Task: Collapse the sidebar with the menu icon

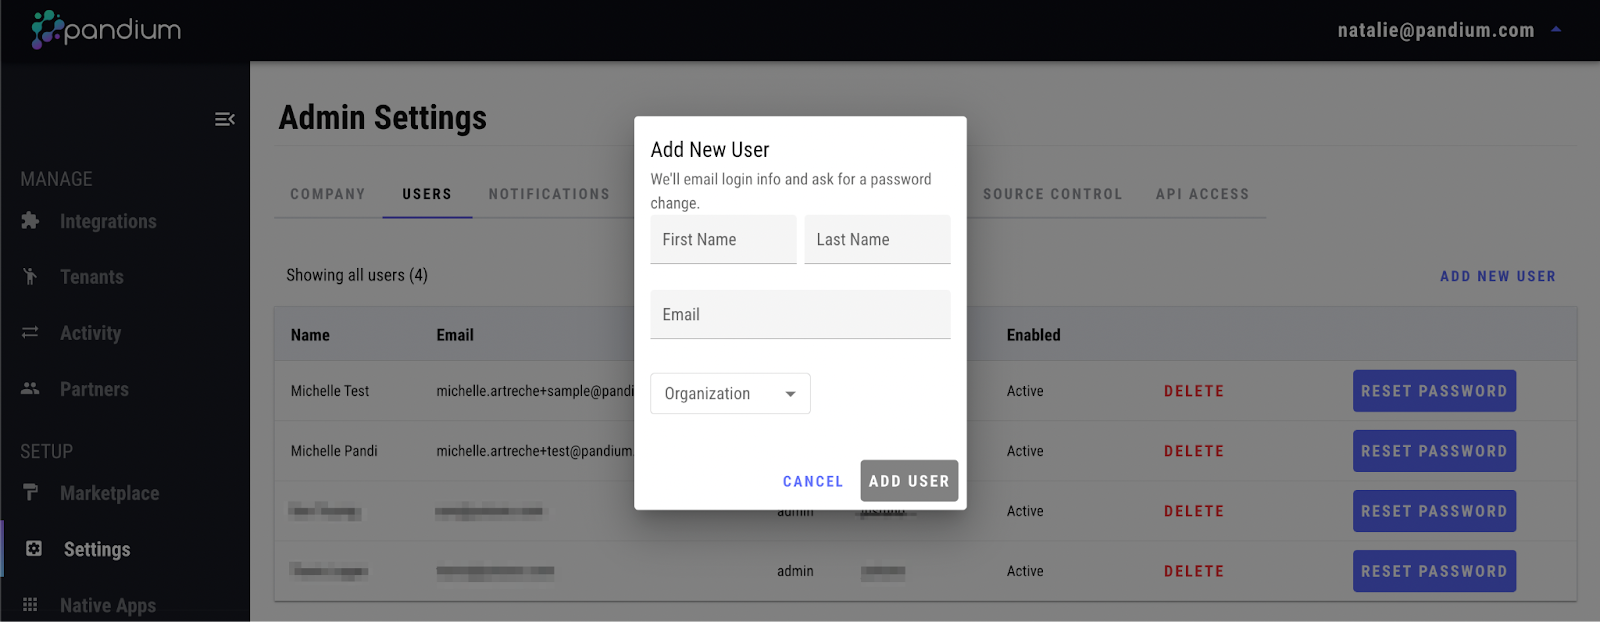Action: tap(224, 120)
